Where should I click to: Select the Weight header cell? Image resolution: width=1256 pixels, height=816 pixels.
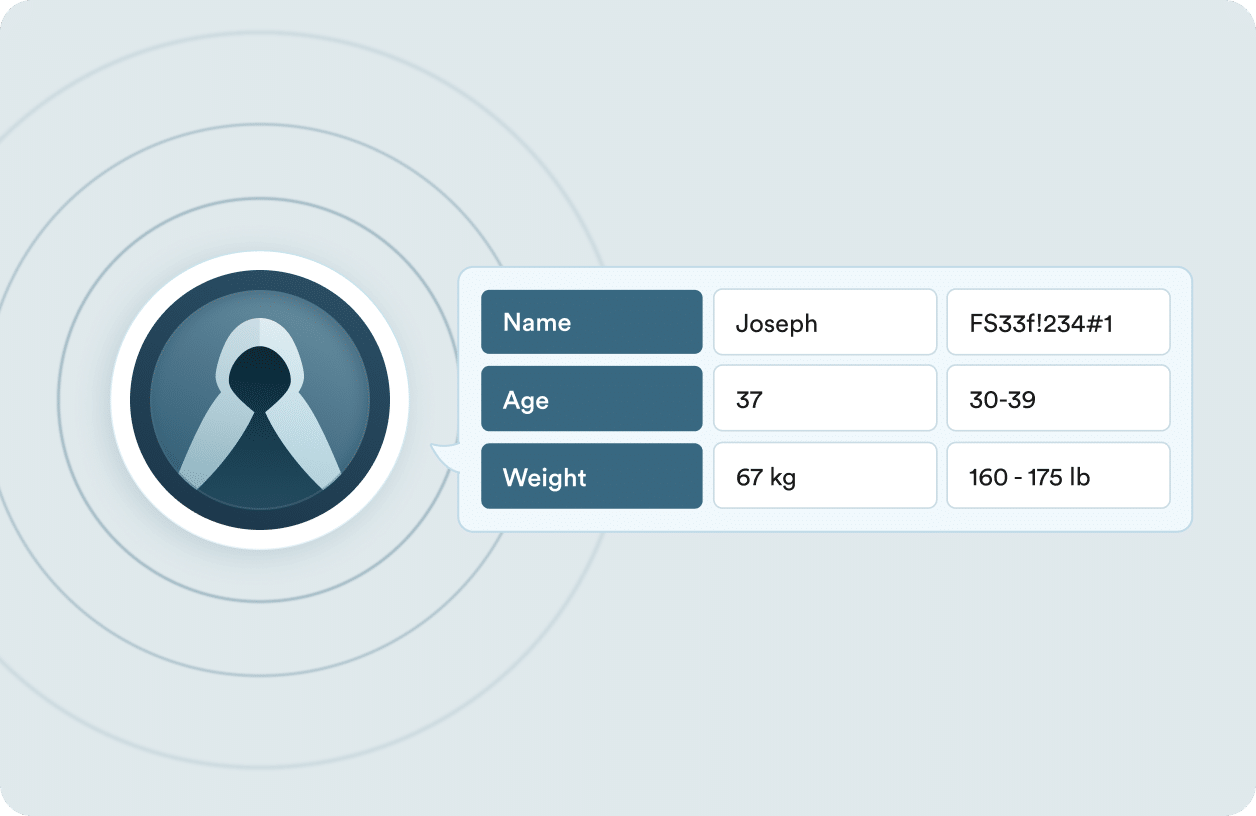pyautogui.click(x=592, y=476)
